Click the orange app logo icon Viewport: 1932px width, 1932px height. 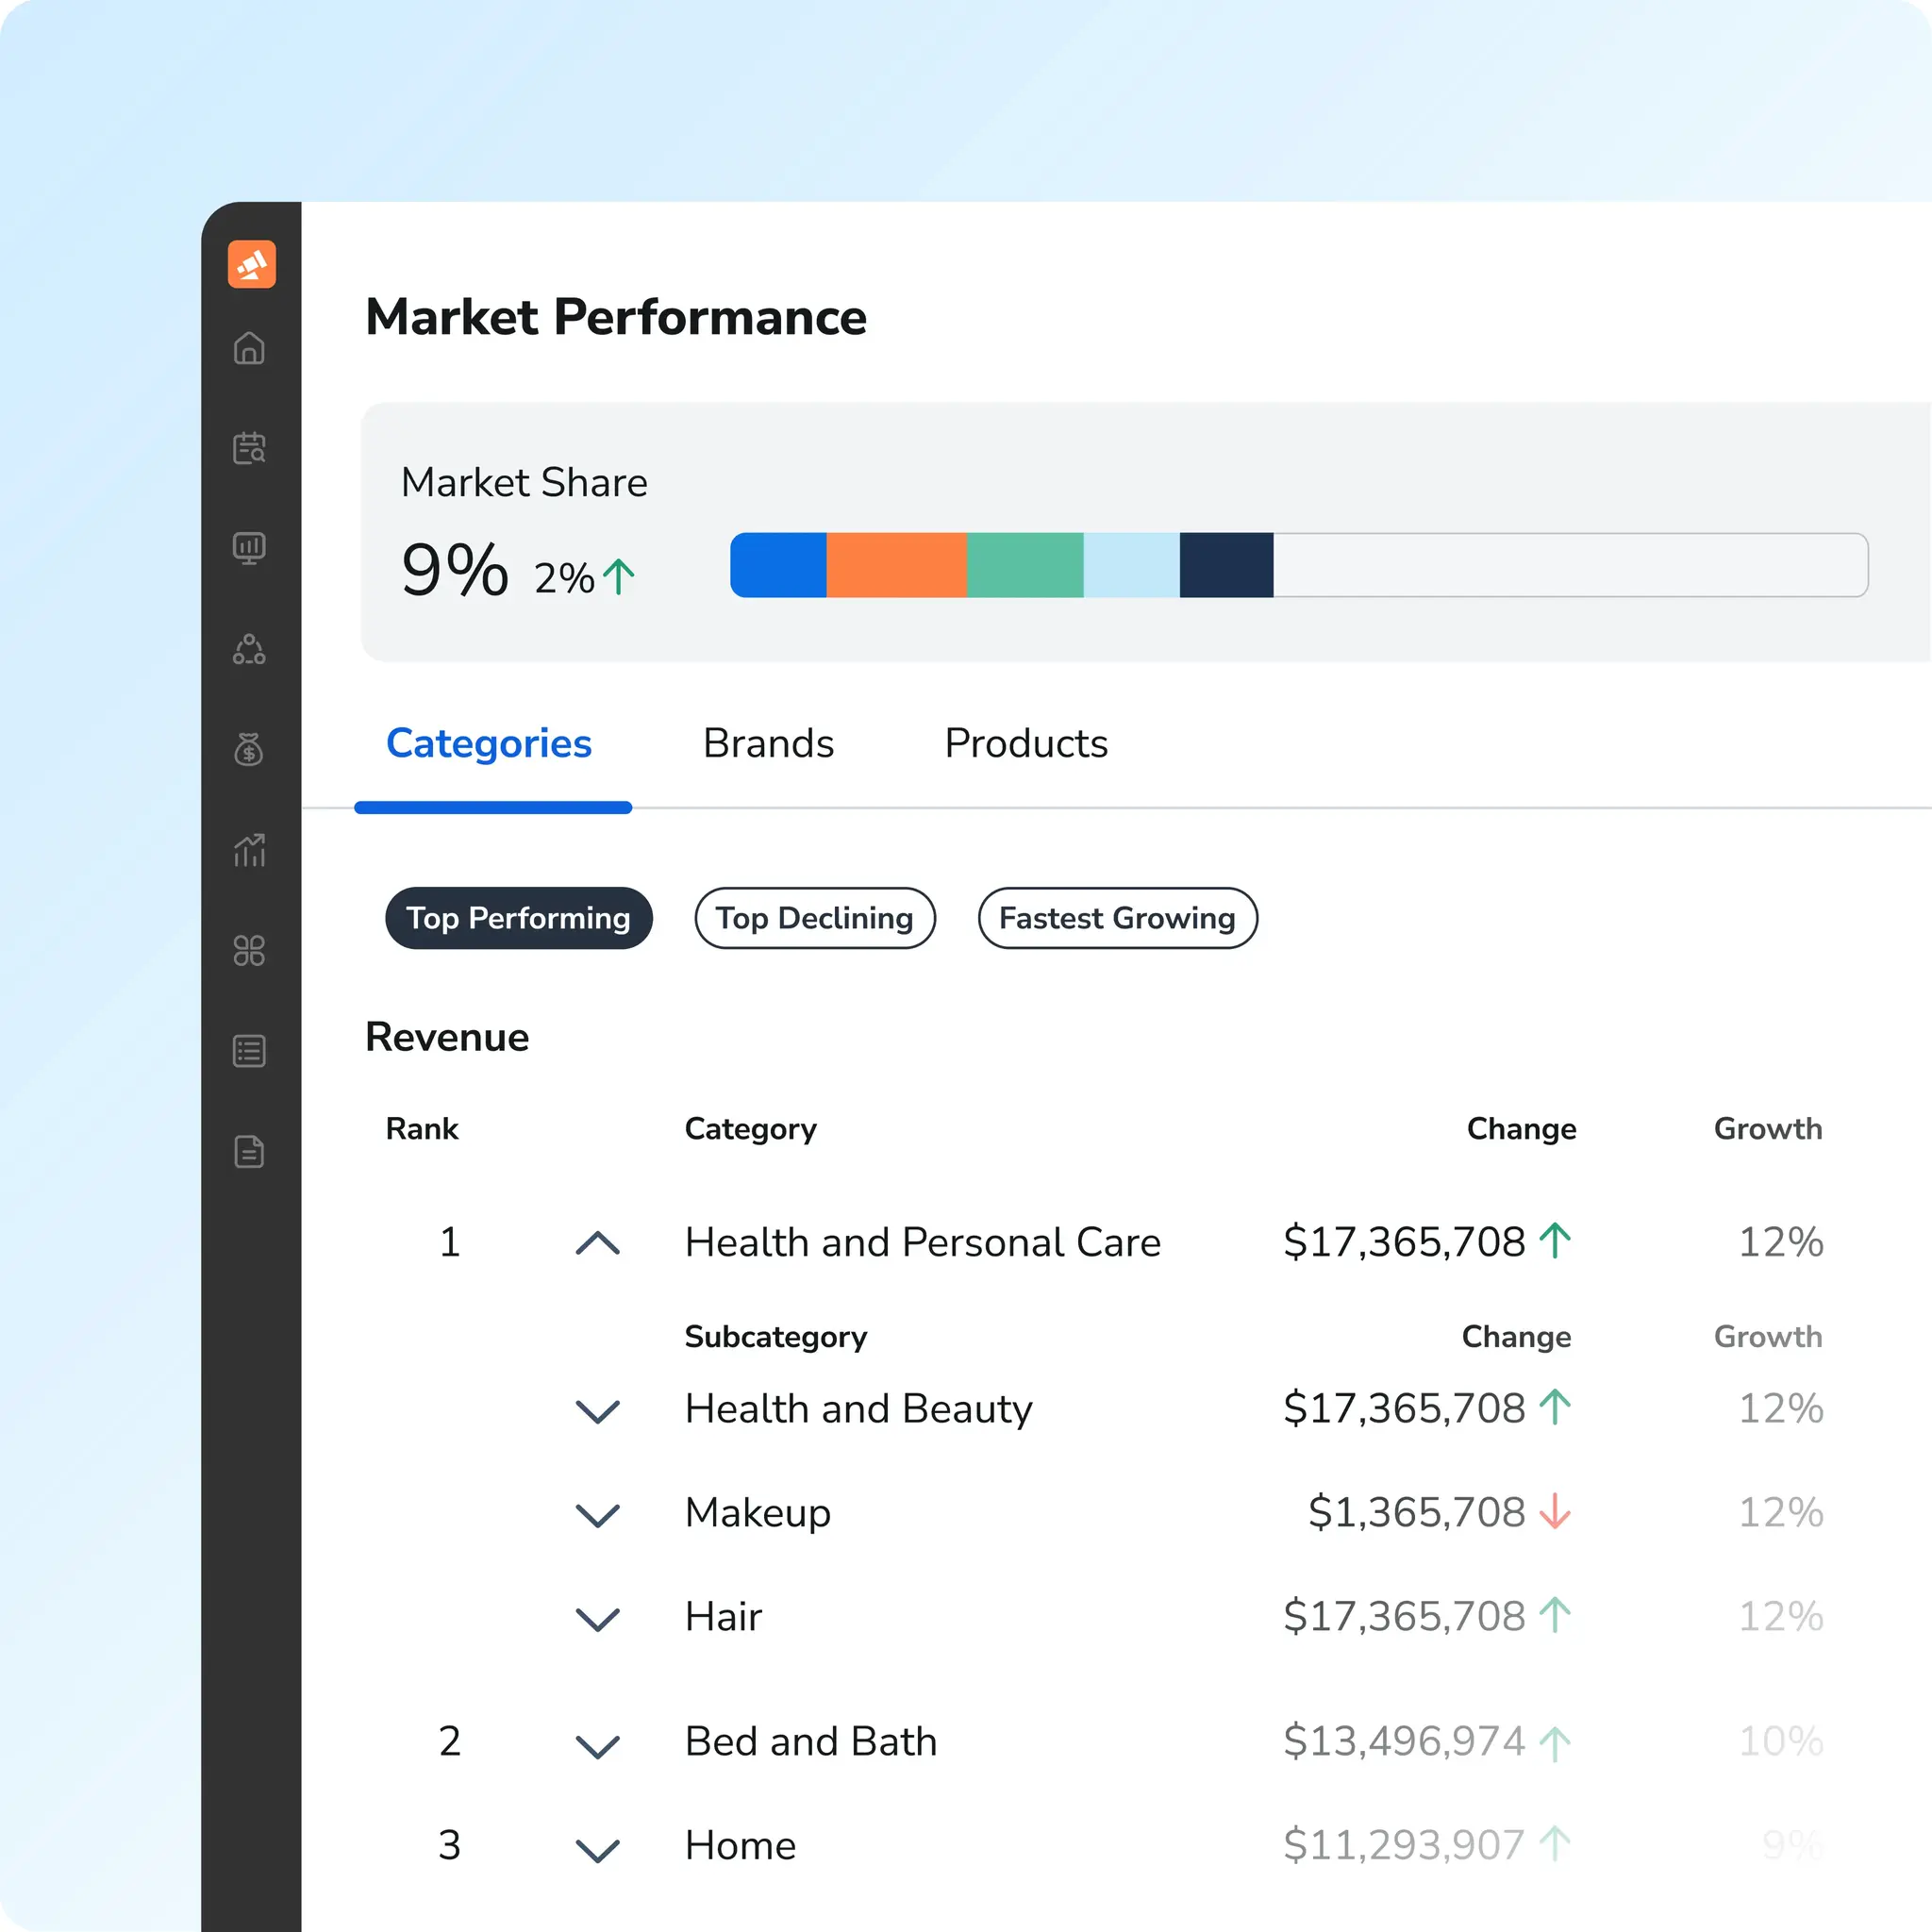251,264
